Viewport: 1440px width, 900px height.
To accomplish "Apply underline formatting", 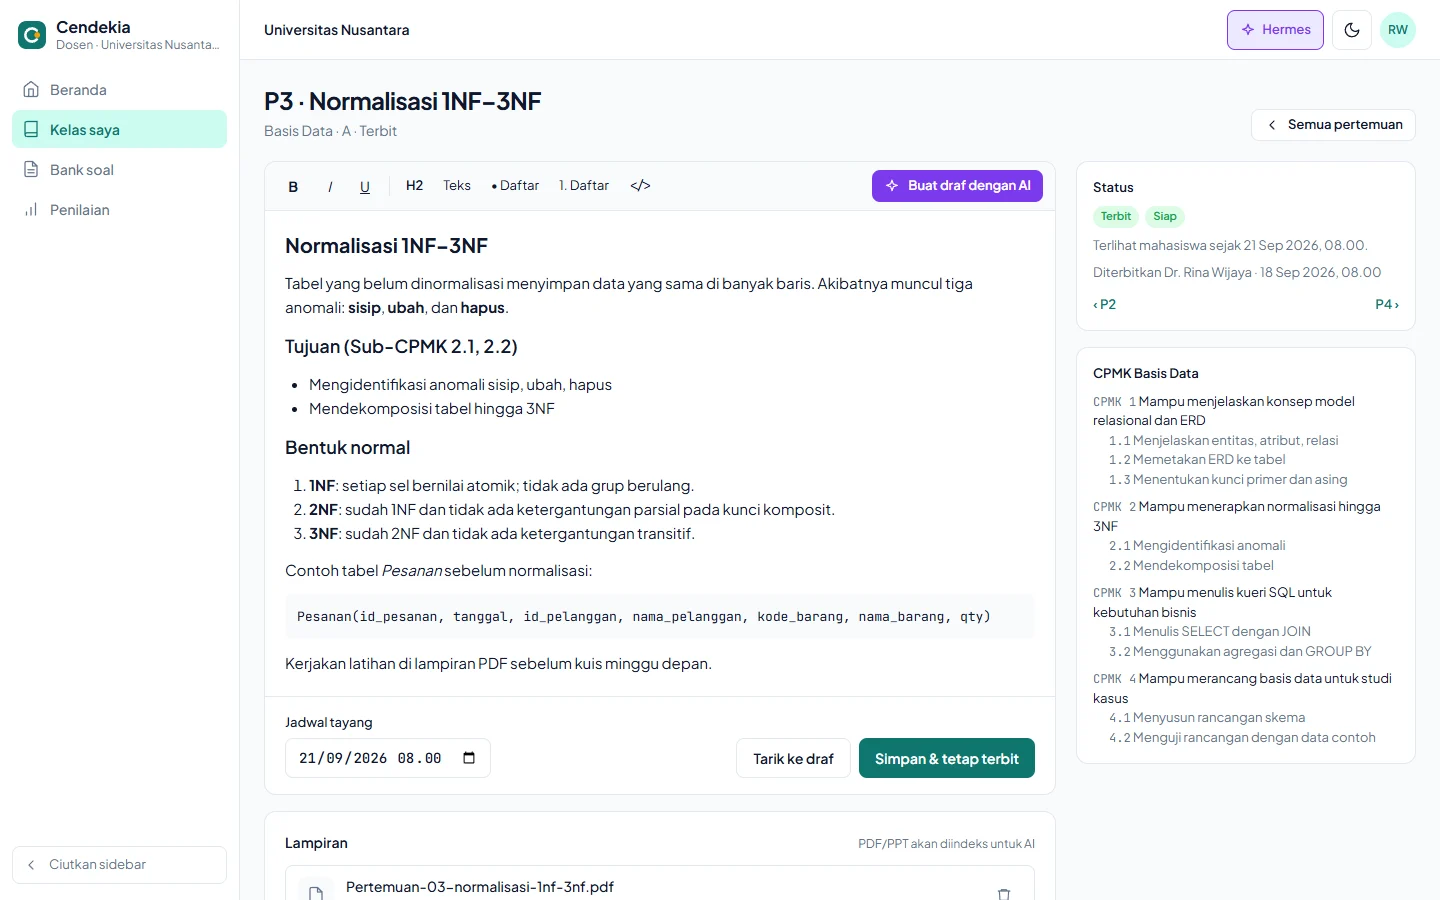I will coord(365,186).
